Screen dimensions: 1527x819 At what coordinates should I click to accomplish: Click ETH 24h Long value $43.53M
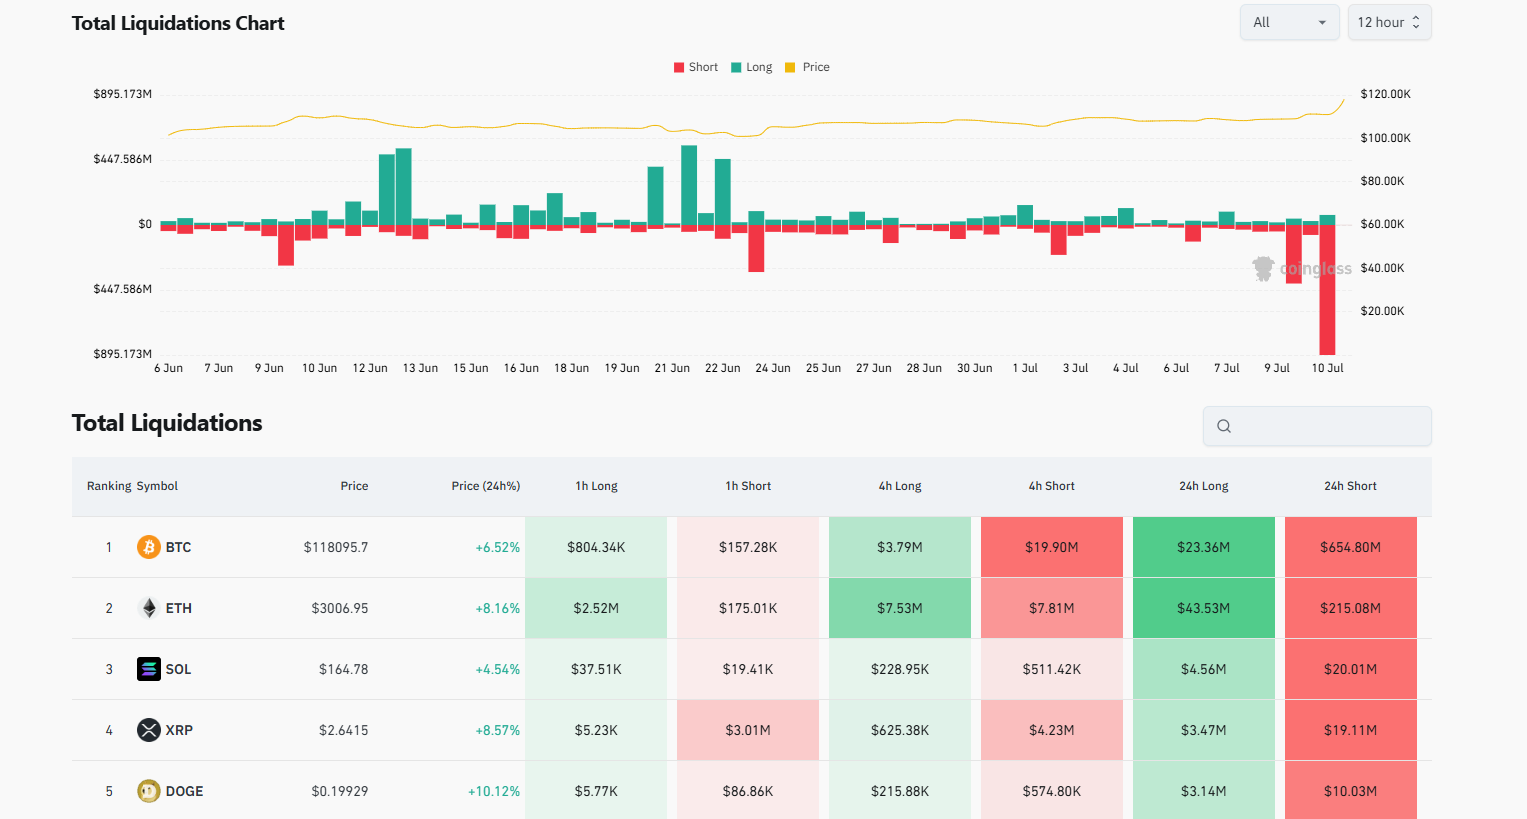pos(1204,608)
